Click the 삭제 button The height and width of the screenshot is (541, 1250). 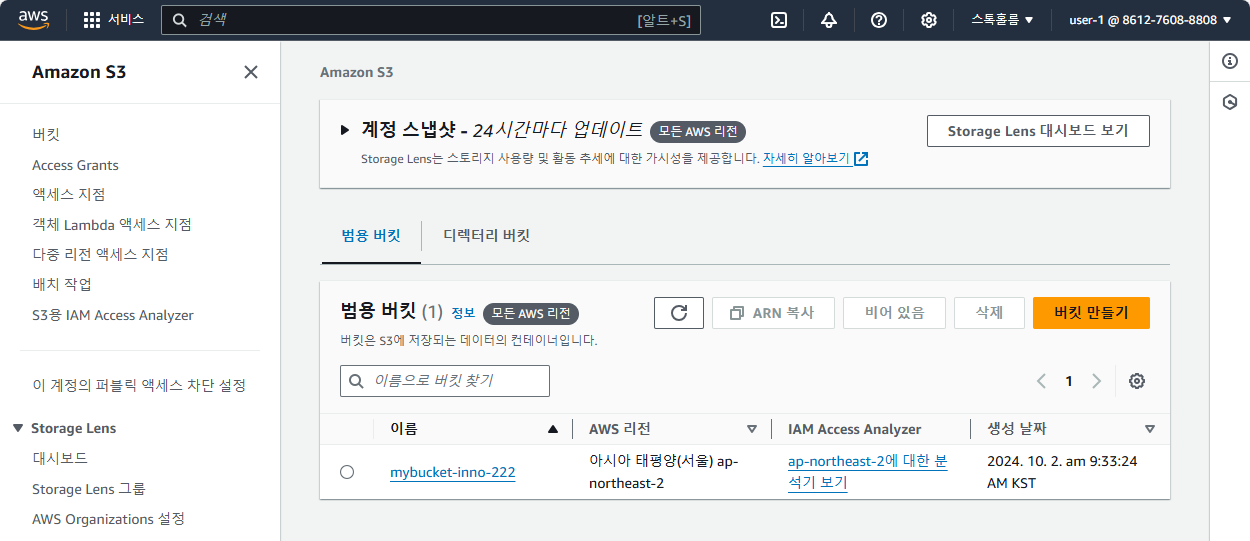click(x=989, y=313)
